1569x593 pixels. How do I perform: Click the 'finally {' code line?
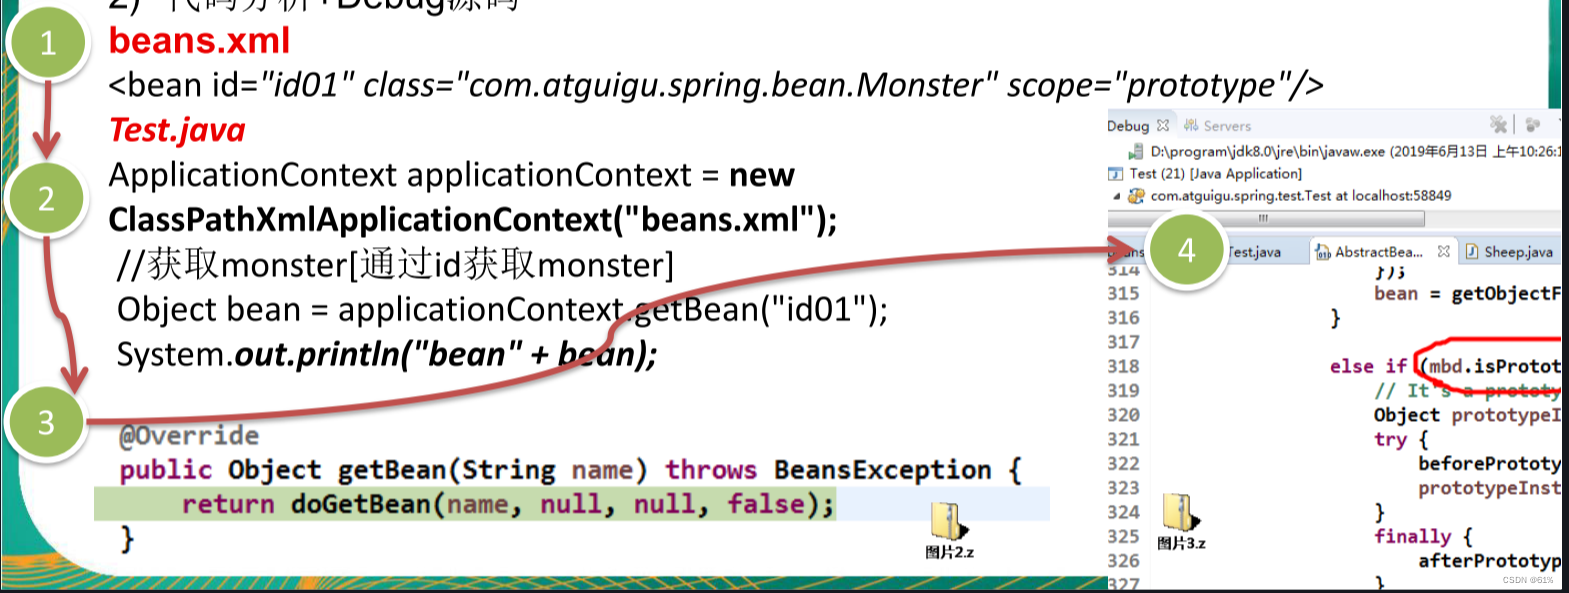[1423, 537]
